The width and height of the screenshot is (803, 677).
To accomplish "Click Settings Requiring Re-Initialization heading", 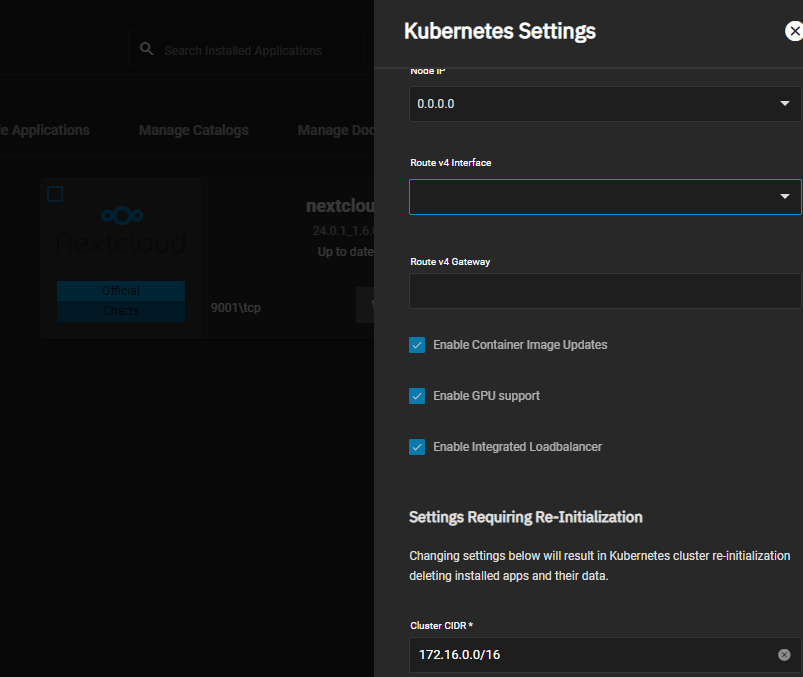I will pyautogui.click(x=525, y=517).
